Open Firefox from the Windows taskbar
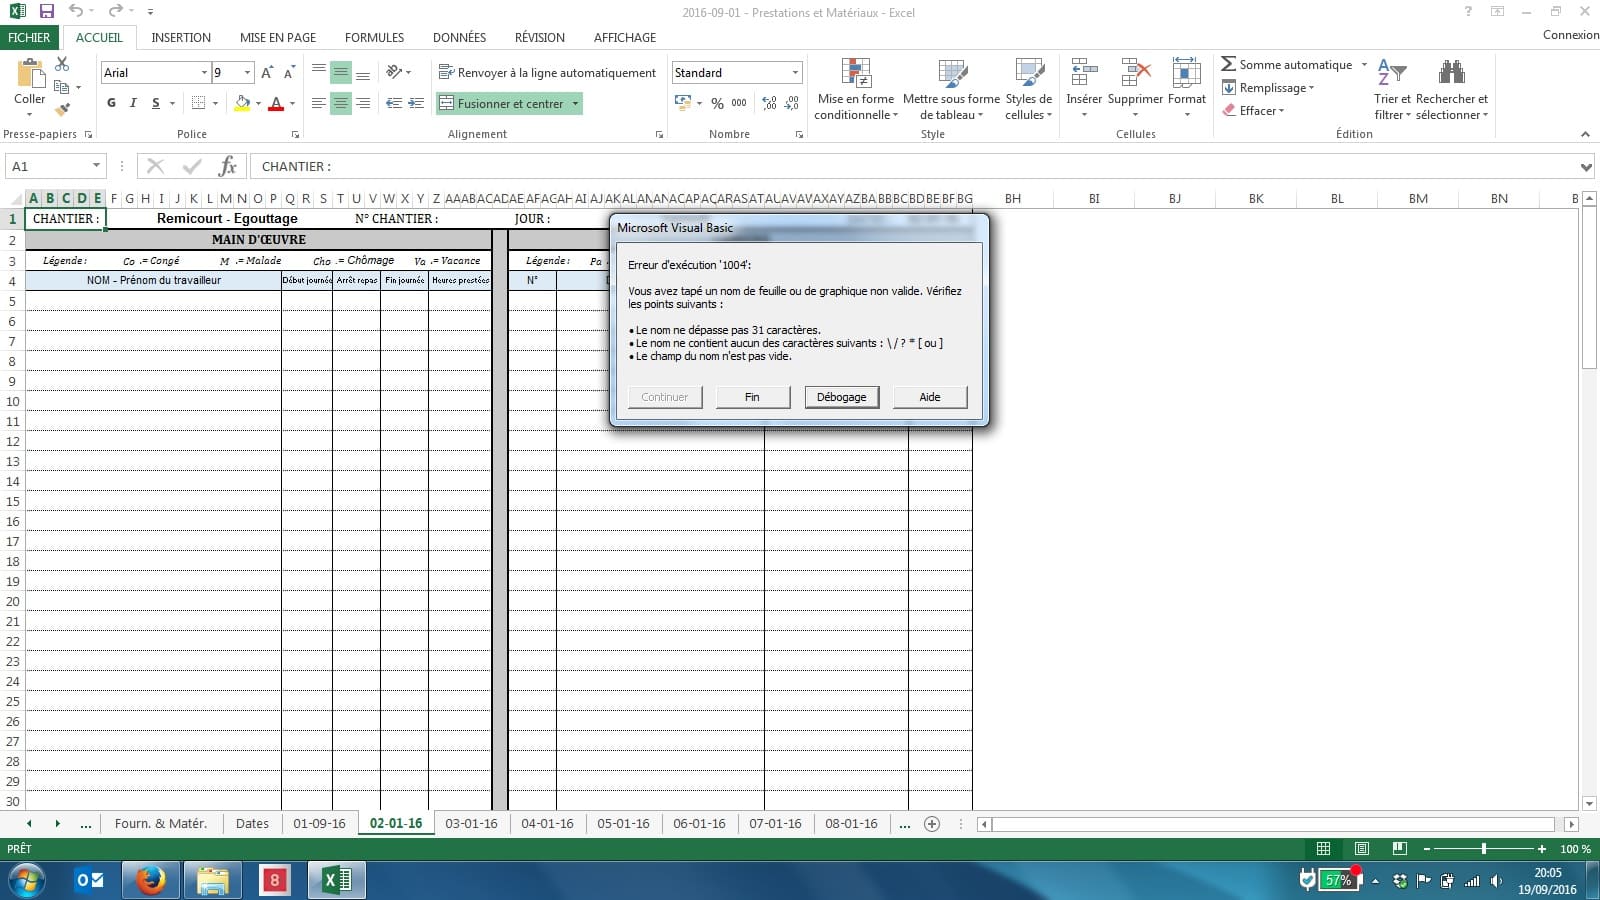1600x900 pixels. click(x=151, y=880)
